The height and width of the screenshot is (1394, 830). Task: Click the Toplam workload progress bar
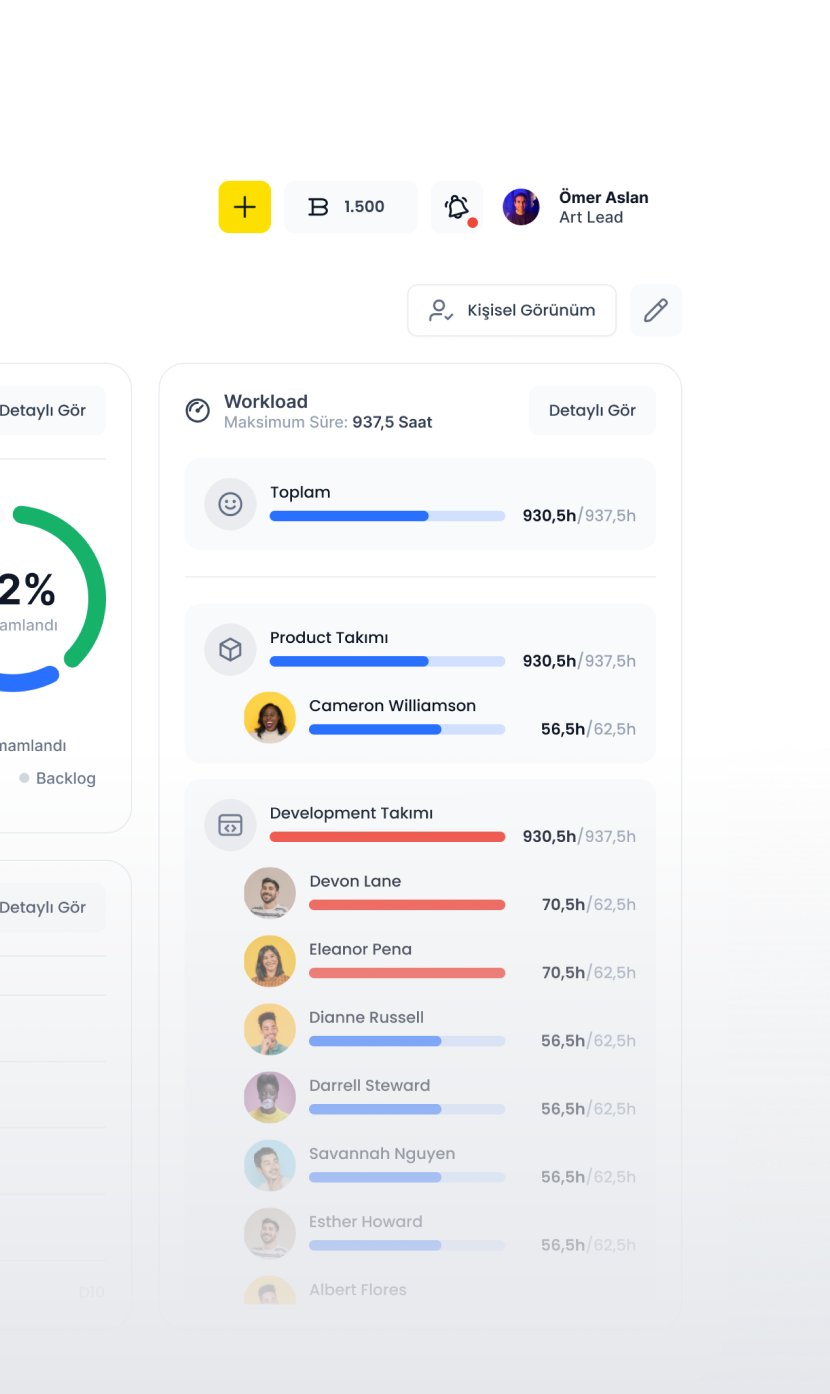387,516
